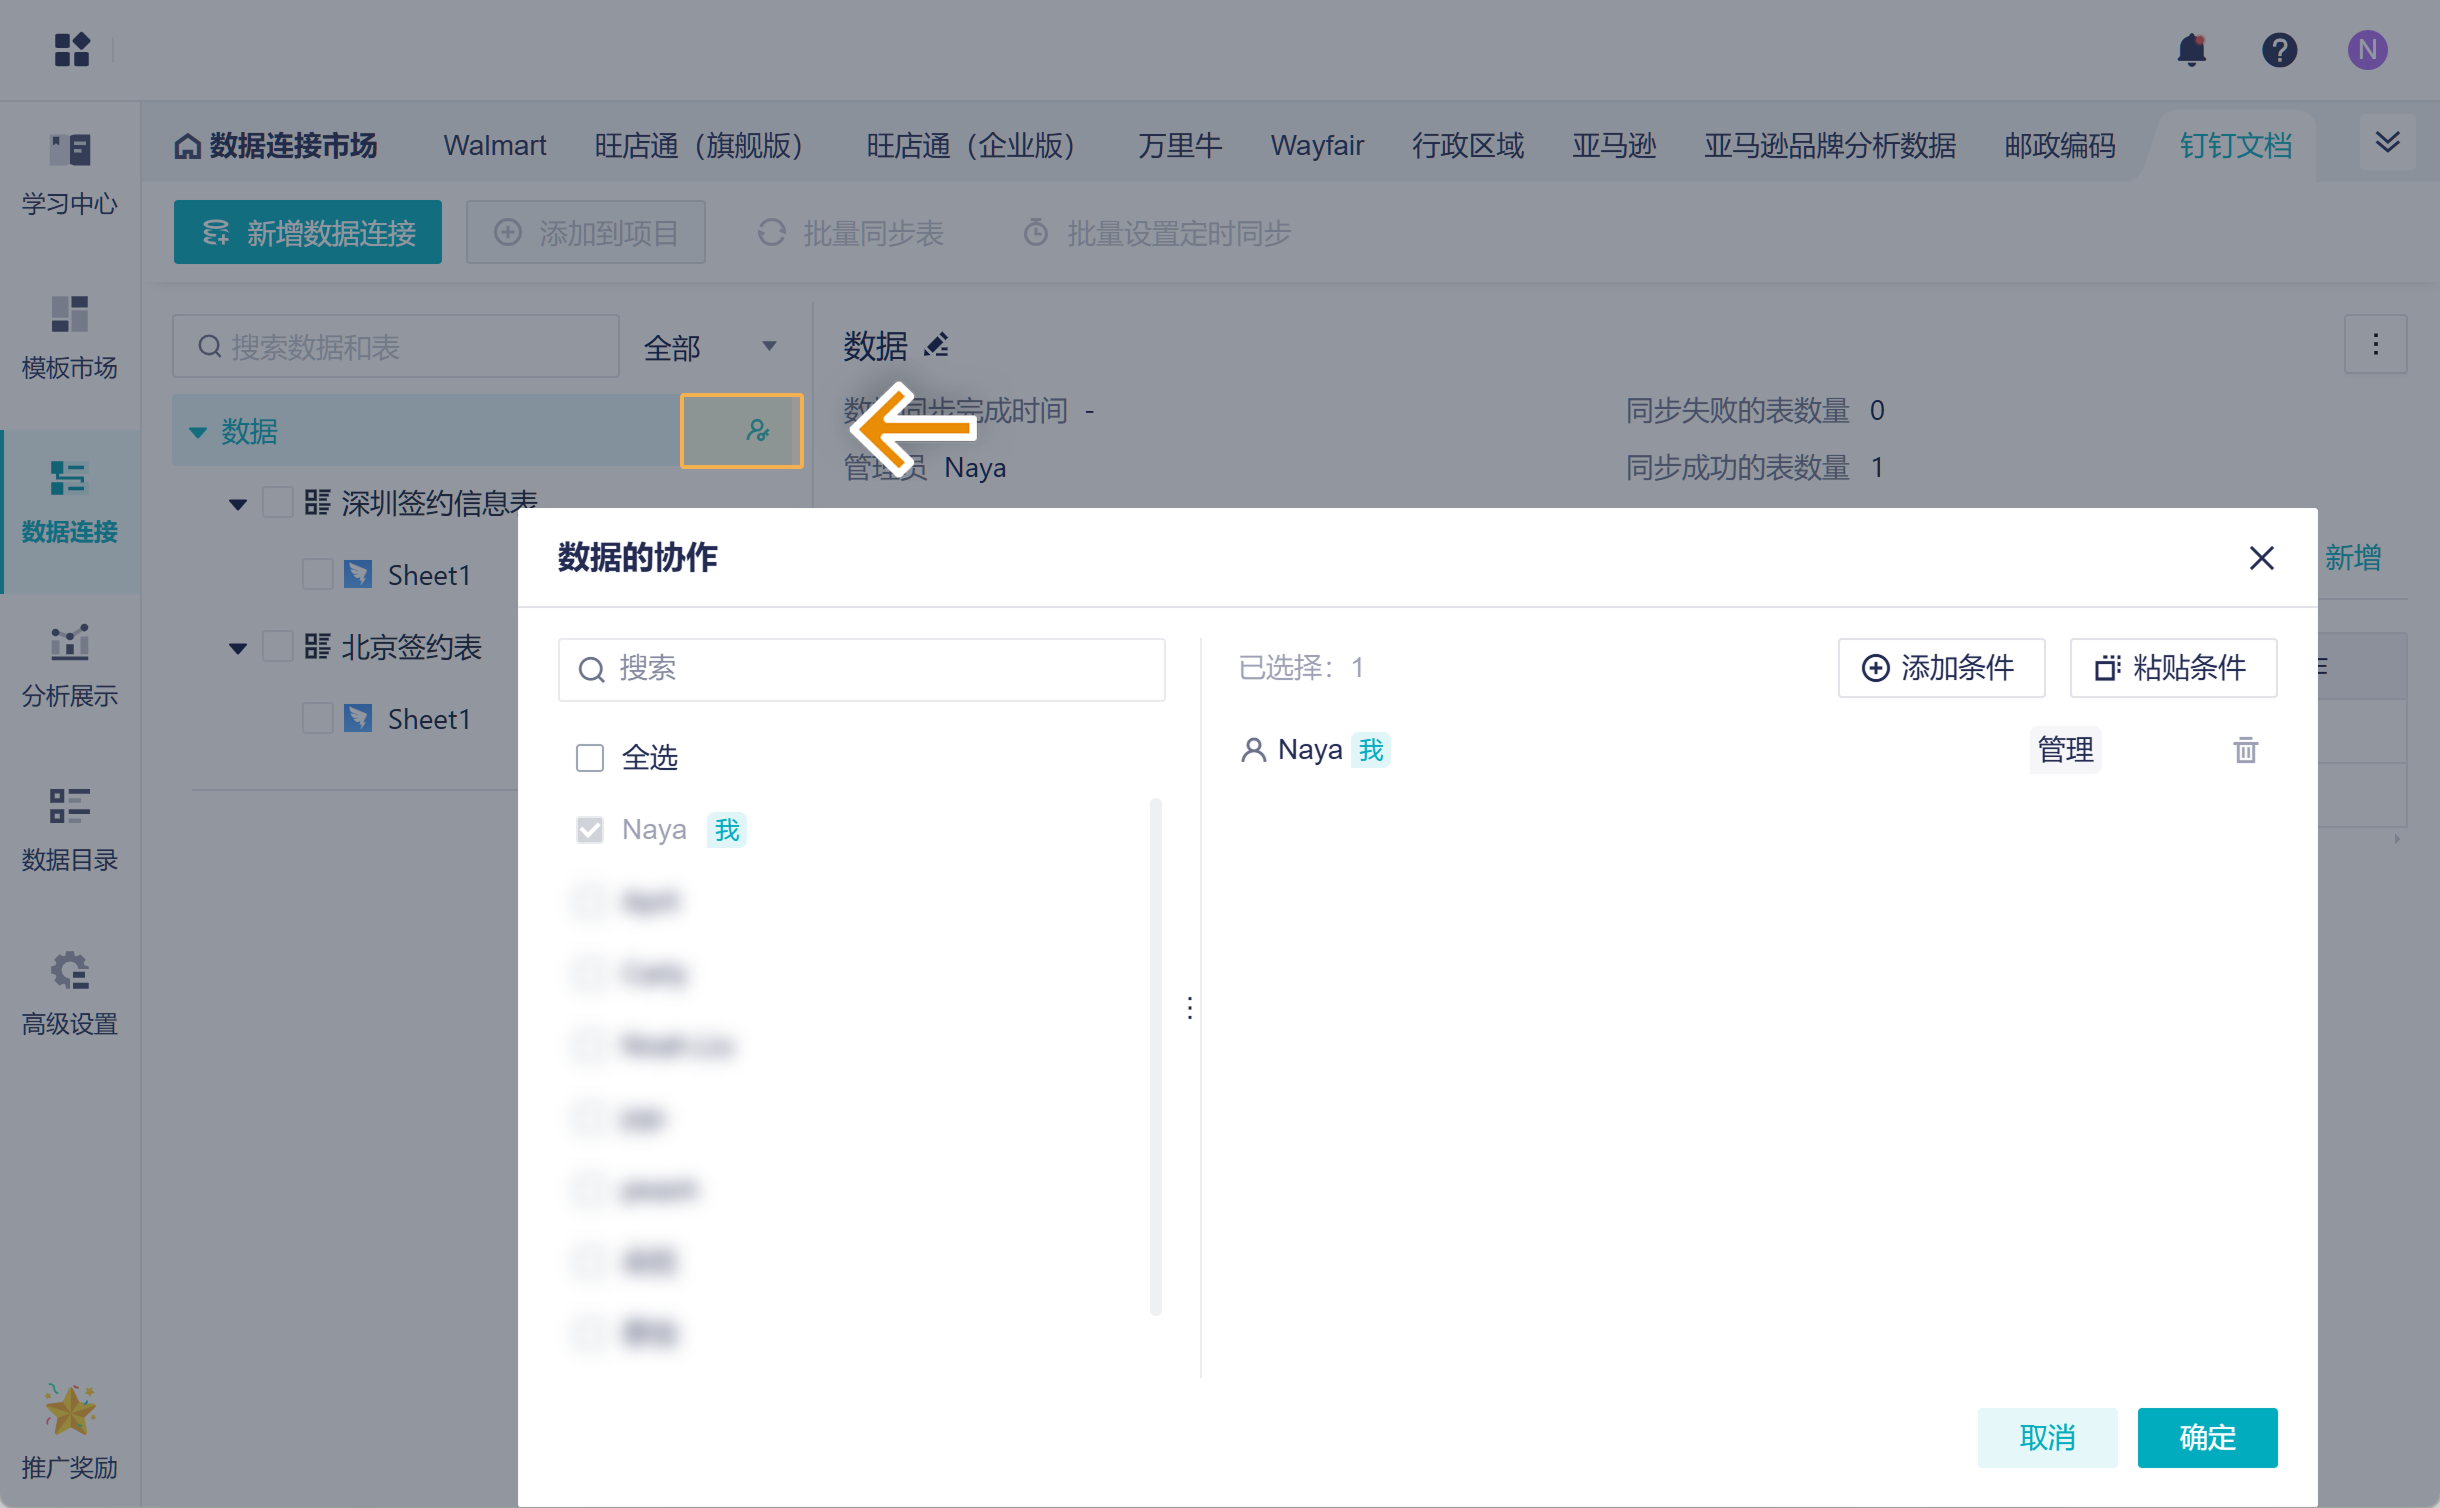
Task: Collapse the 数据 tree node
Action: [197, 431]
